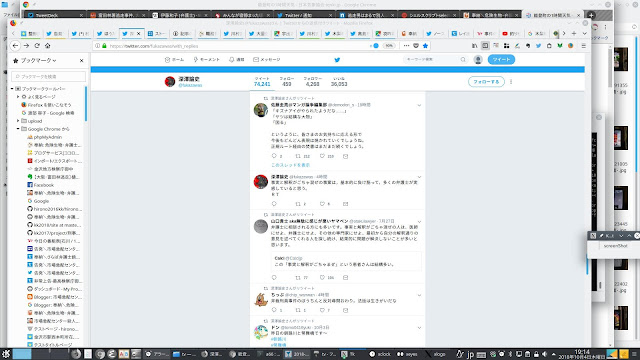640x360 pixels.
Task: Open the jp keyboard layout indicator in tray
Action: tap(471, 354)
